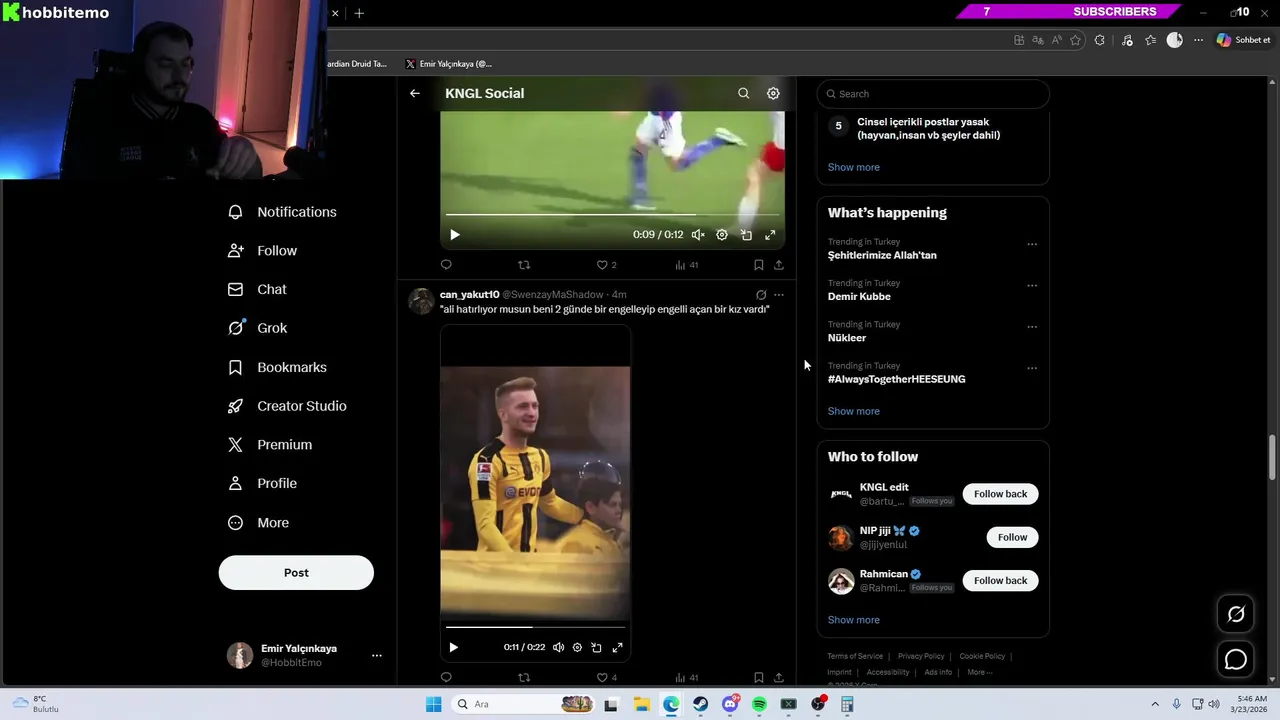Click the page's vertical scrollbar thumb

click(x=1273, y=458)
